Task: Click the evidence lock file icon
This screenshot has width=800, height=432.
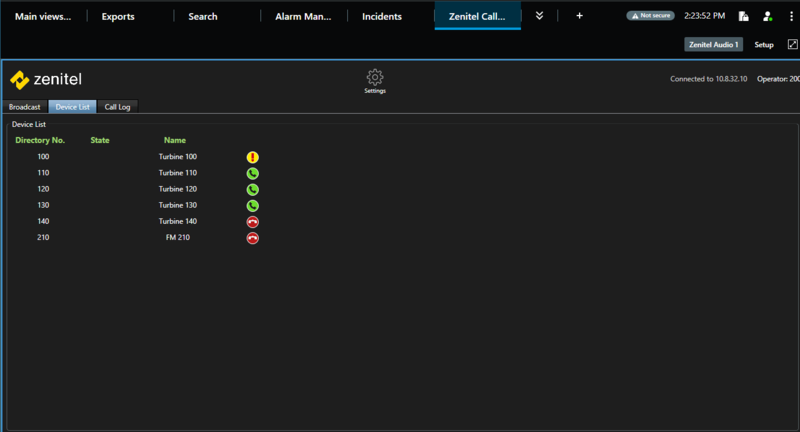Action: click(743, 16)
